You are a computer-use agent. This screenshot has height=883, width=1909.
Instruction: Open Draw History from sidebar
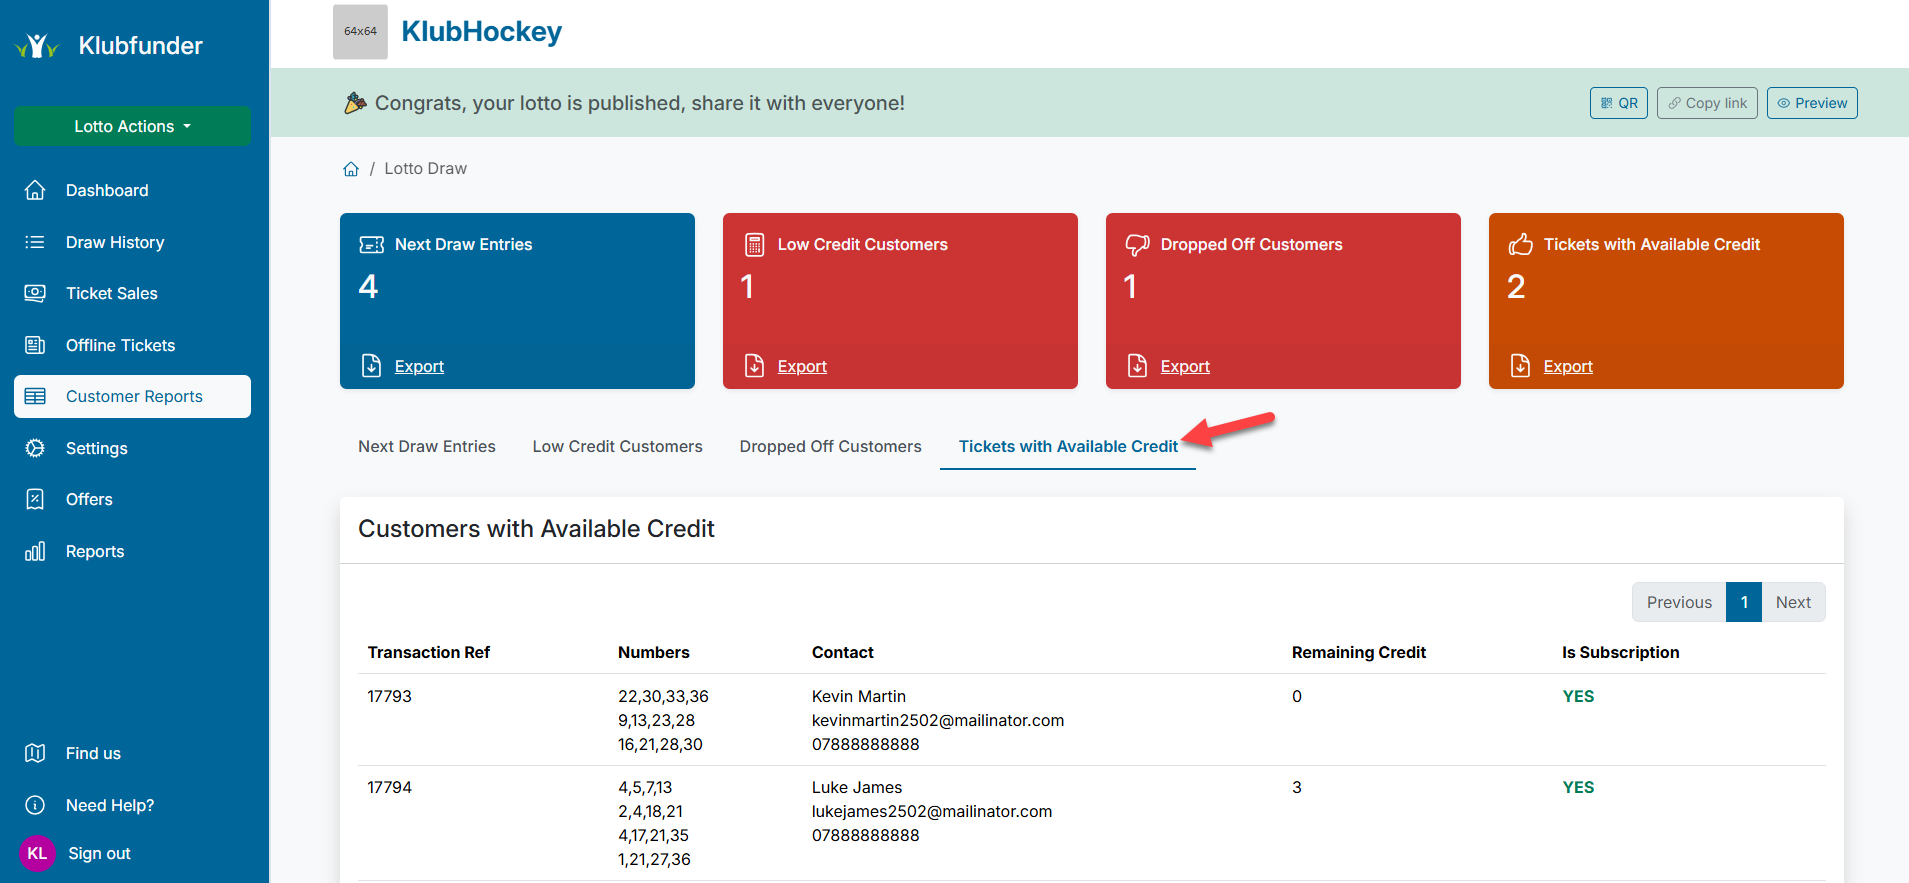(x=115, y=242)
